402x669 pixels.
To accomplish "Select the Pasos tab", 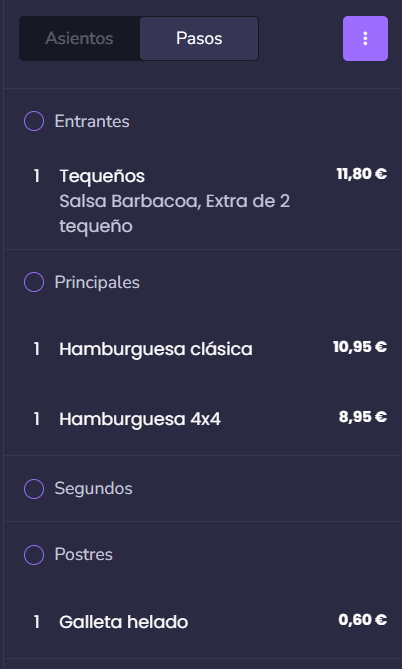I will click(199, 38).
